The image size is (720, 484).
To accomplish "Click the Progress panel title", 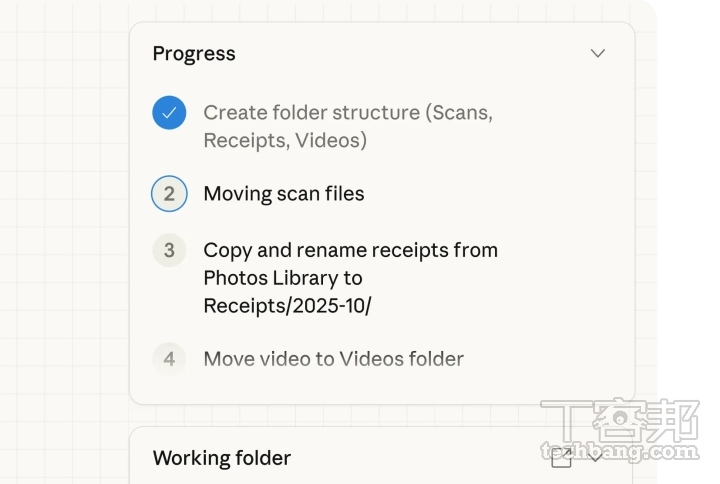I will [x=194, y=53].
